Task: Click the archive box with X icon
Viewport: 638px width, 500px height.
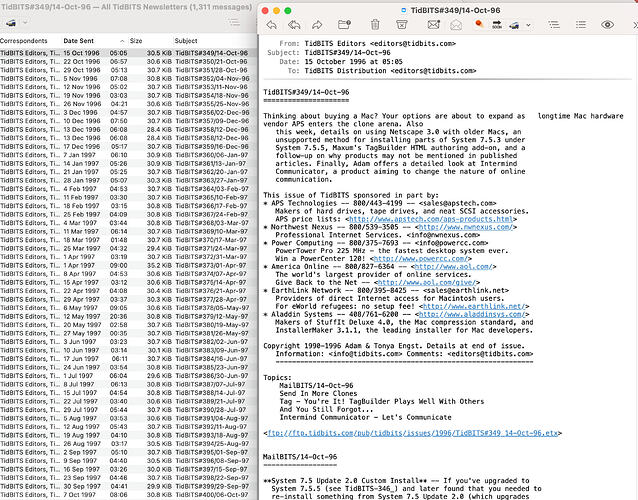Action: pyautogui.click(x=402, y=25)
